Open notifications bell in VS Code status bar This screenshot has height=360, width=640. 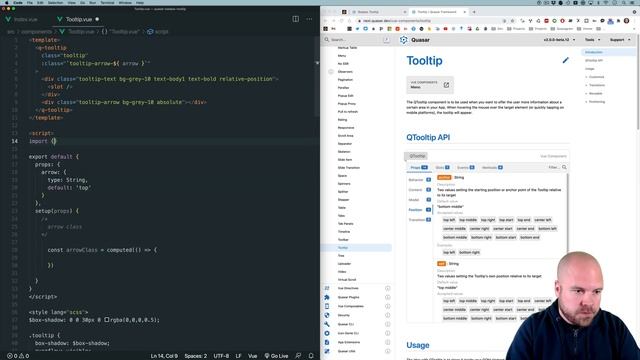(311, 356)
